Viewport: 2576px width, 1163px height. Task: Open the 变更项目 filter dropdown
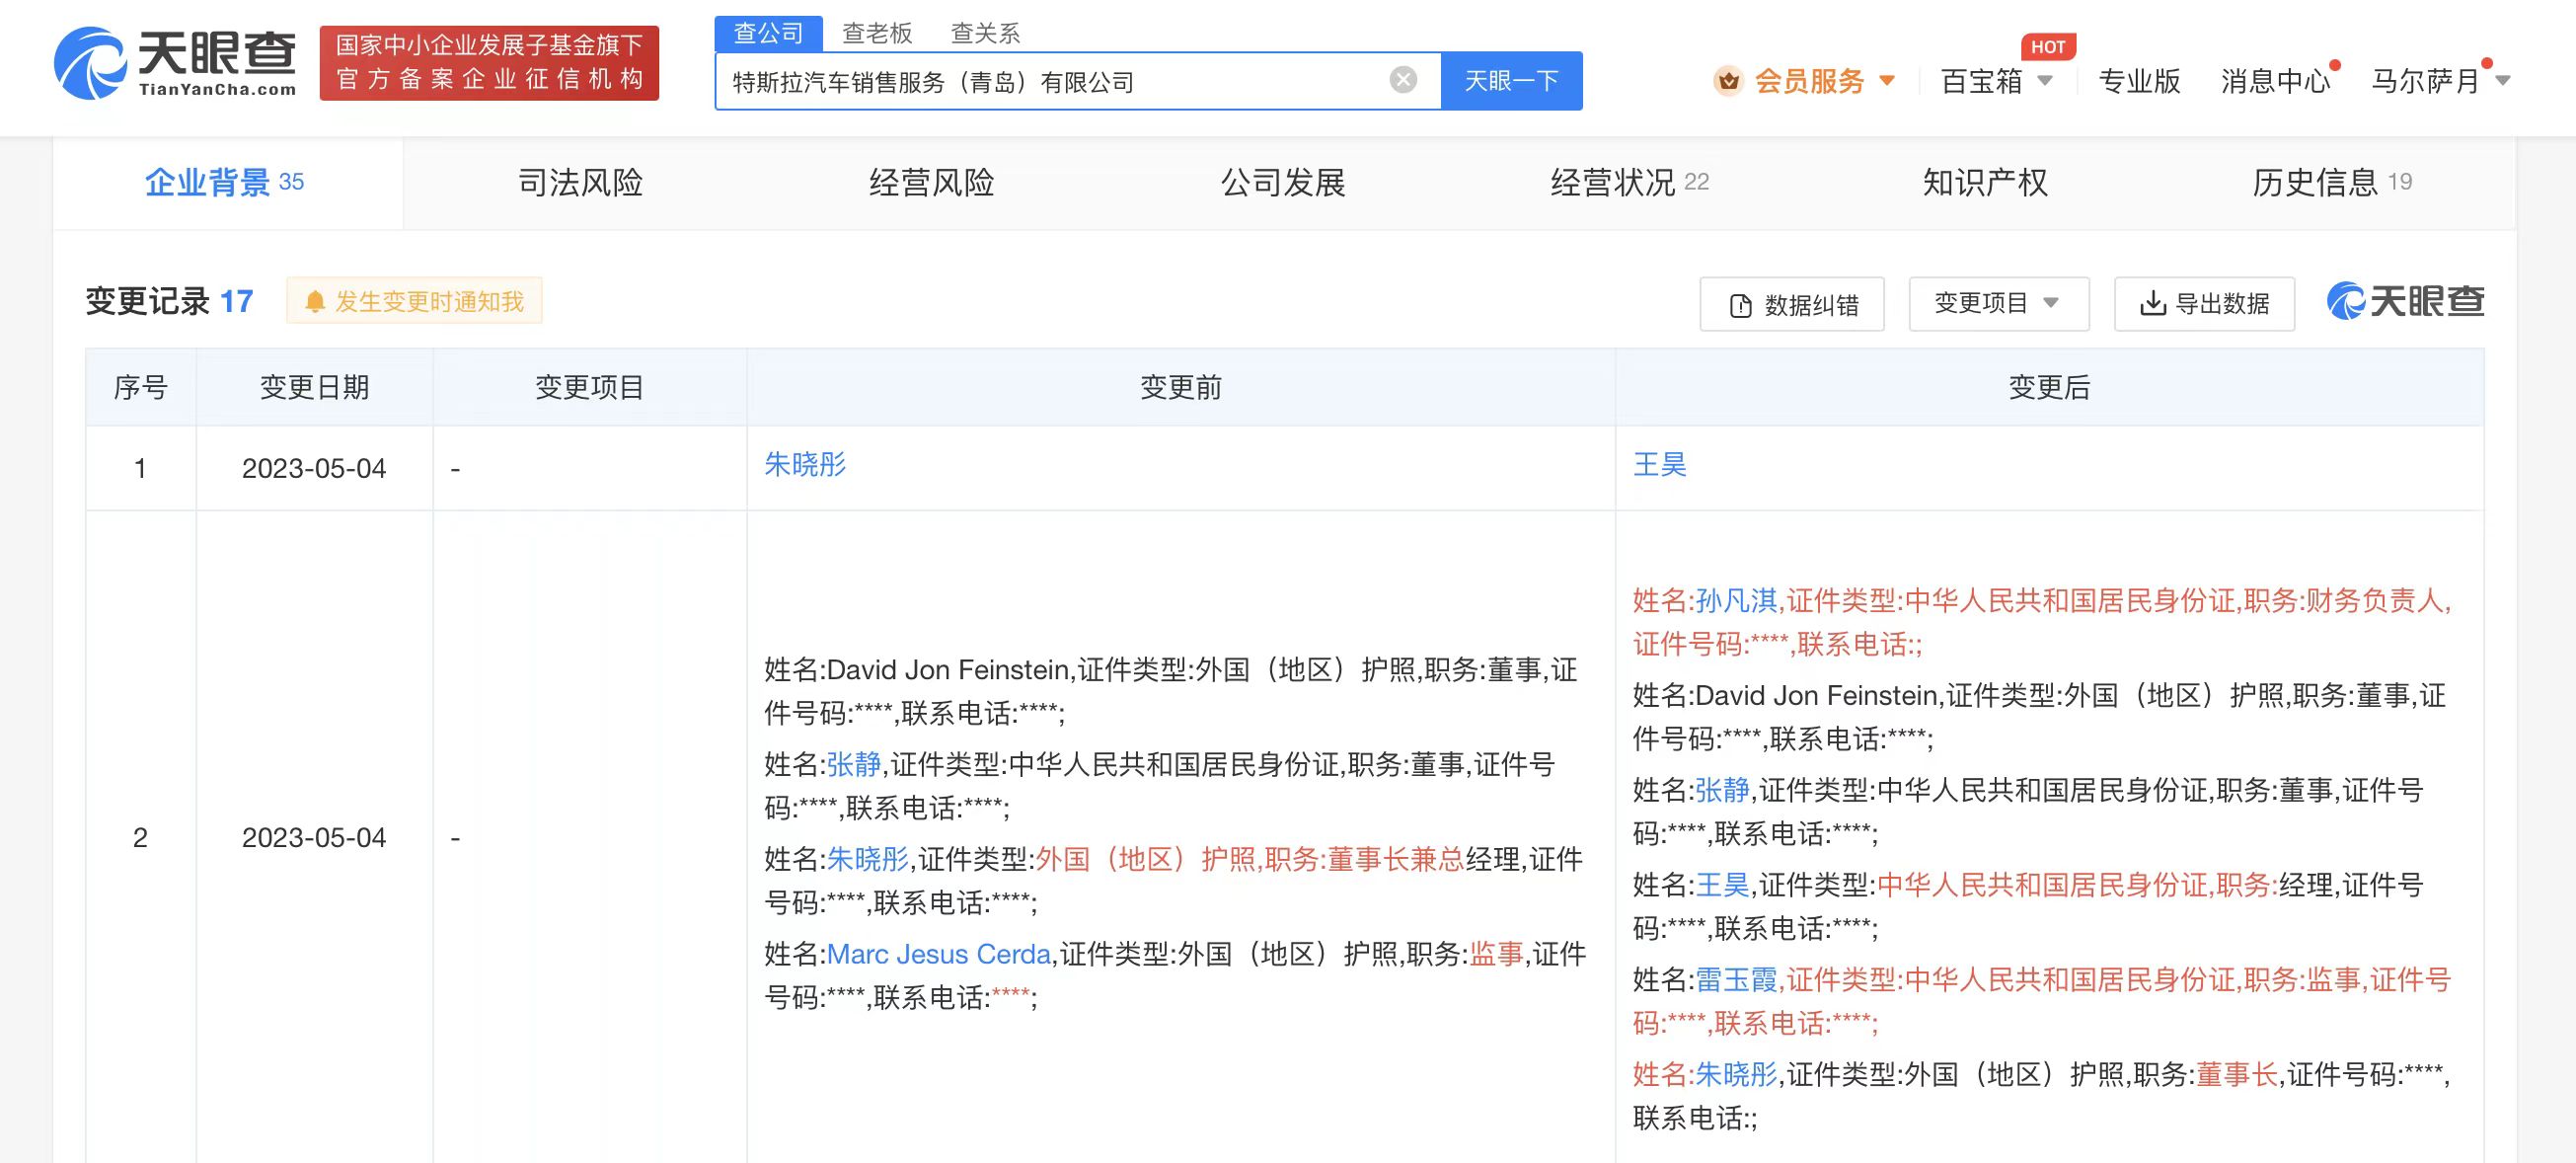[1998, 303]
